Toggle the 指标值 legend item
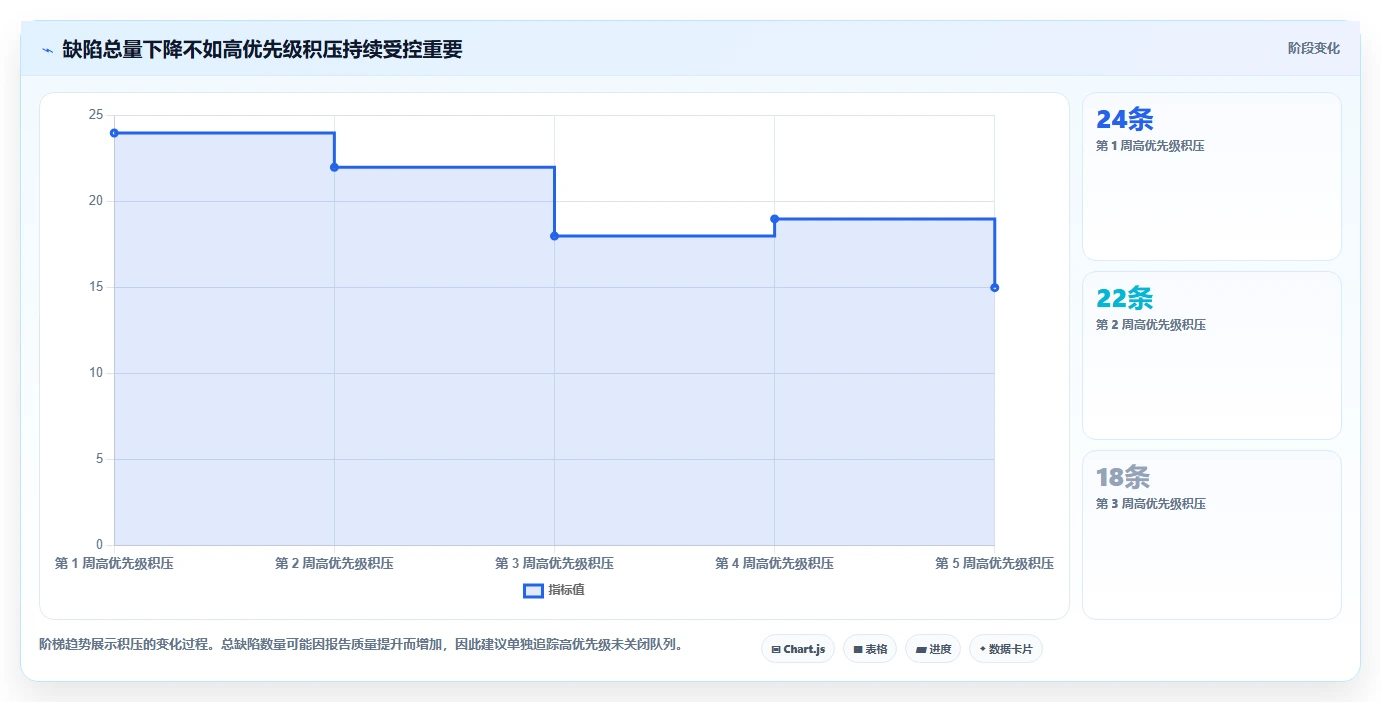Screen dimensions: 1381x702 [x=554, y=590]
